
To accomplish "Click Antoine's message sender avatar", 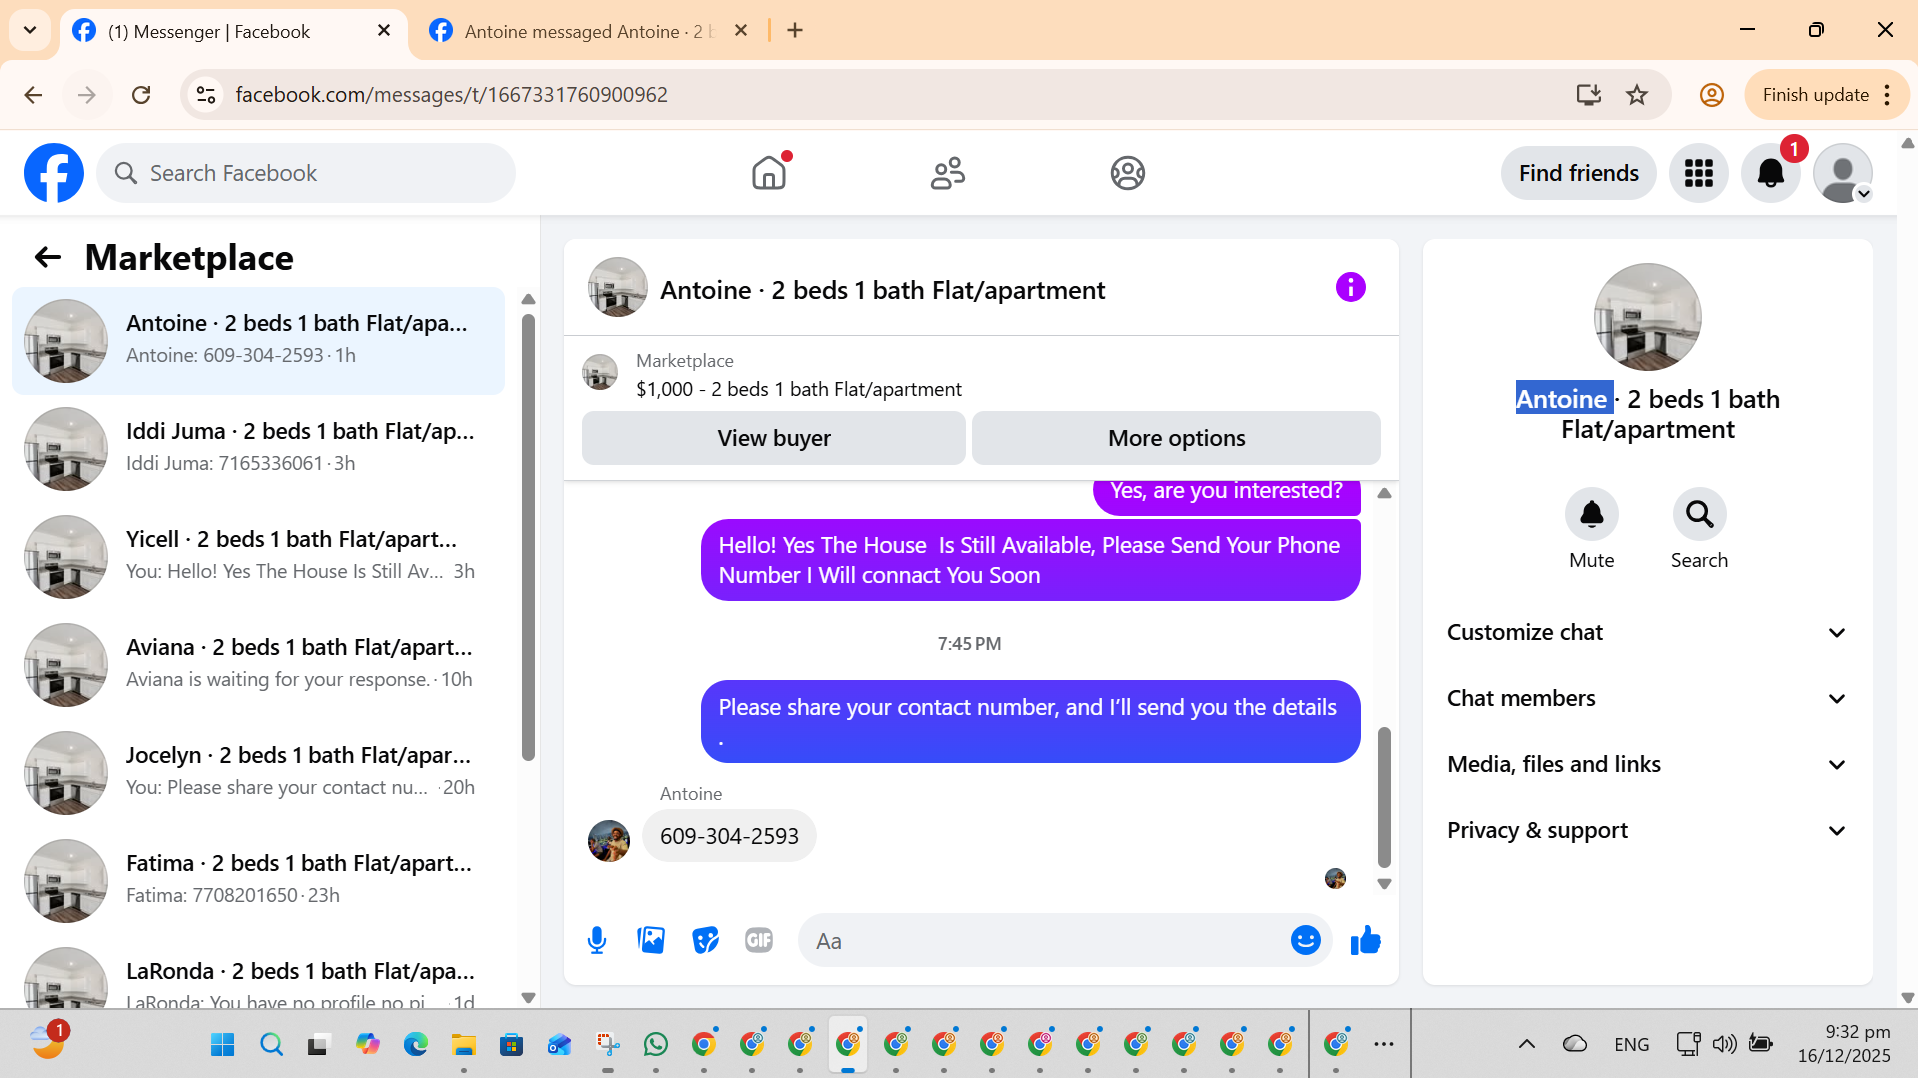I will click(608, 840).
